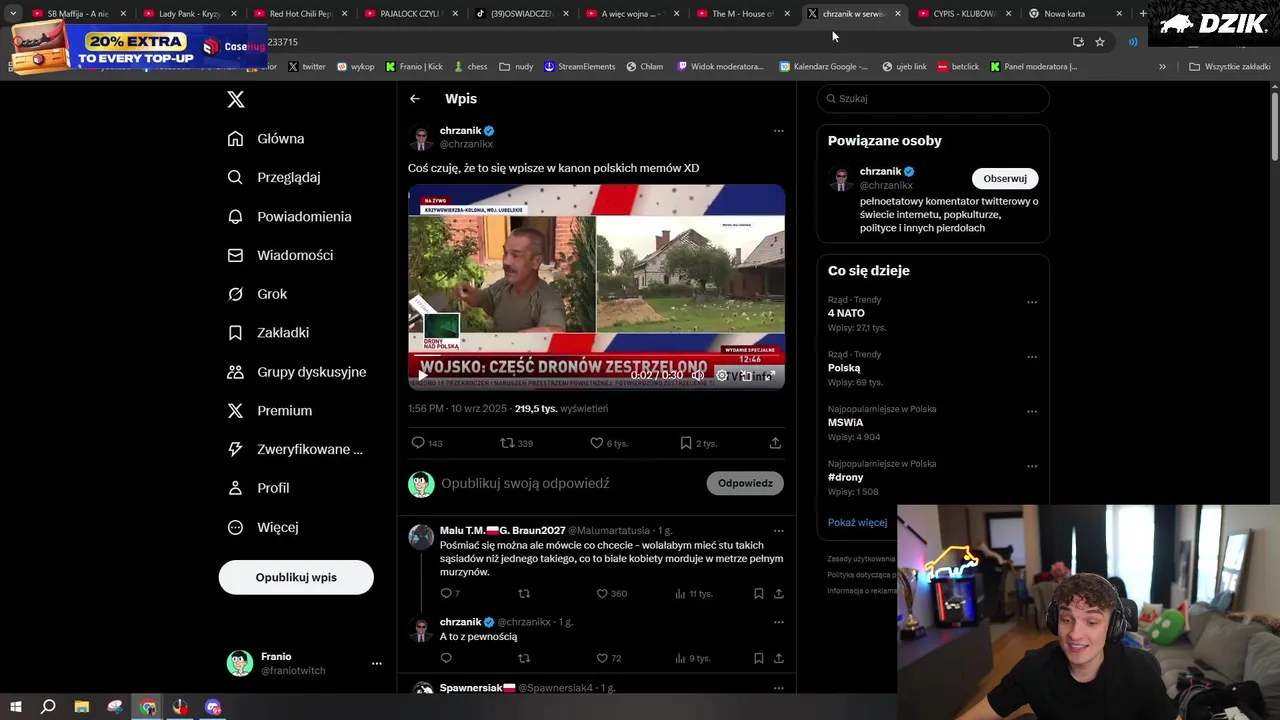The image size is (1280, 720).
Task: Click Pokaż więcej under trends
Action: [857, 522]
